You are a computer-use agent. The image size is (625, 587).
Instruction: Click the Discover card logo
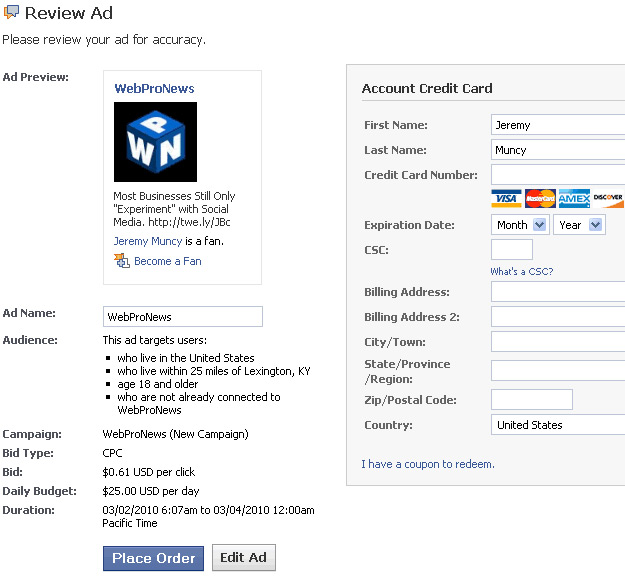click(608, 198)
